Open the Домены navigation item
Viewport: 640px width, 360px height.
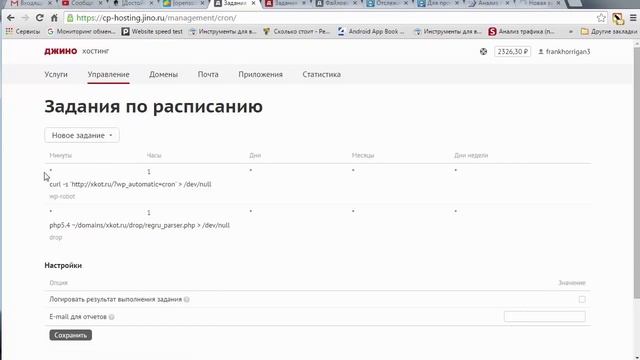pyautogui.click(x=163, y=74)
